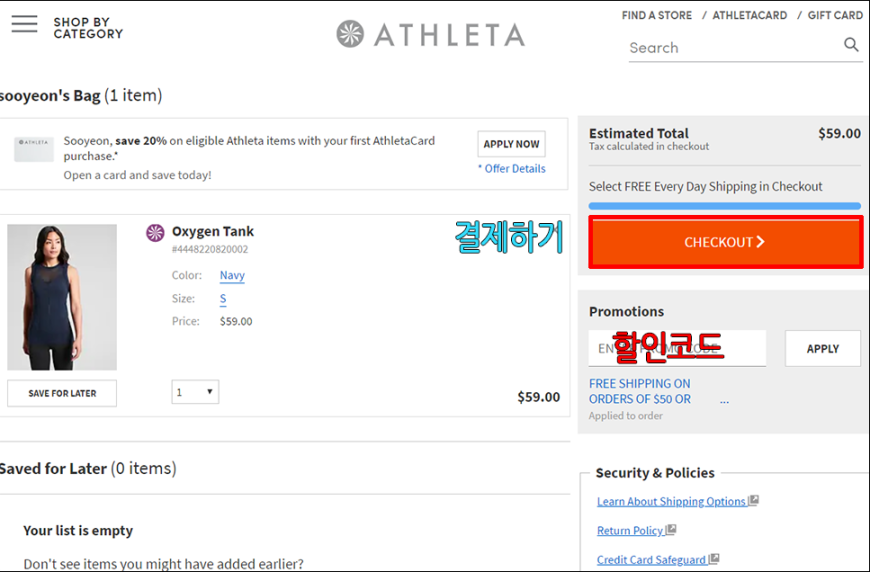Viewport: 870px width, 572px height.
Task: Click the orange Checkout button
Action: click(x=725, y=242)
